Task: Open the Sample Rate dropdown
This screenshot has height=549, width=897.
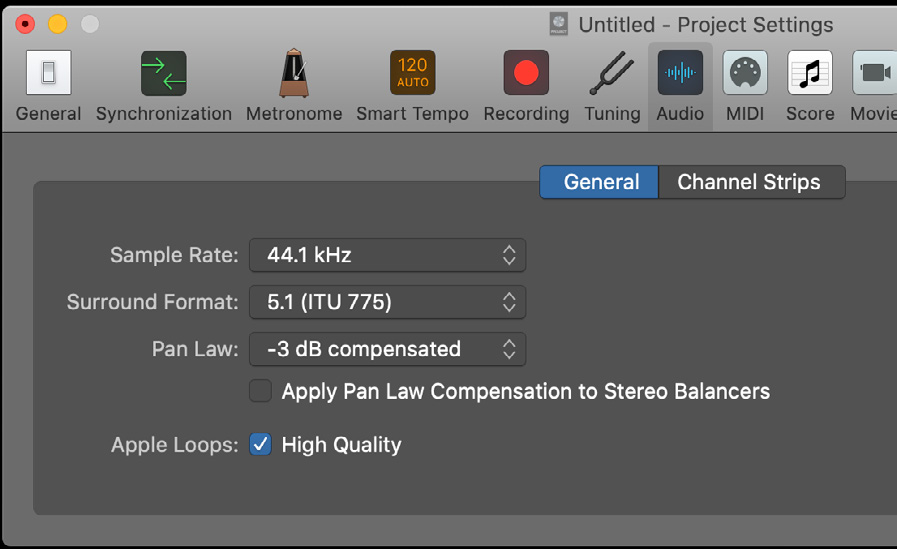Action: click(x=387, y=255)
